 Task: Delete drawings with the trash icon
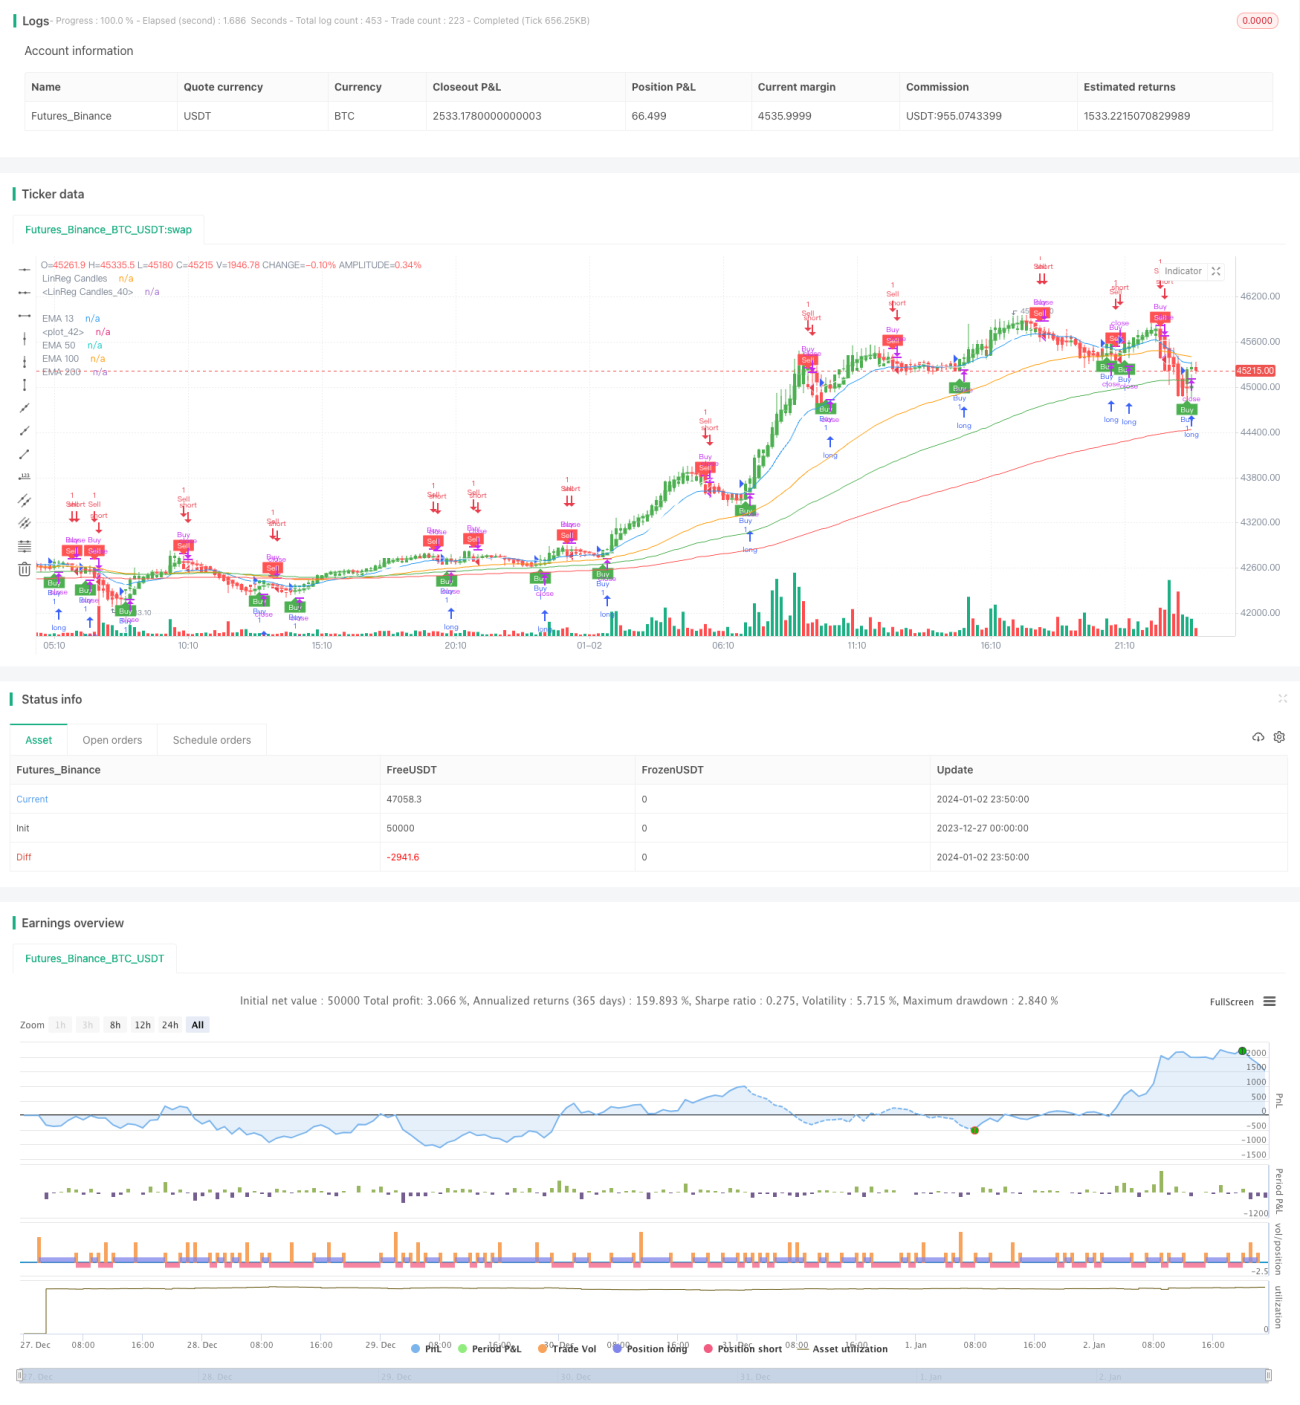(24, 569)
